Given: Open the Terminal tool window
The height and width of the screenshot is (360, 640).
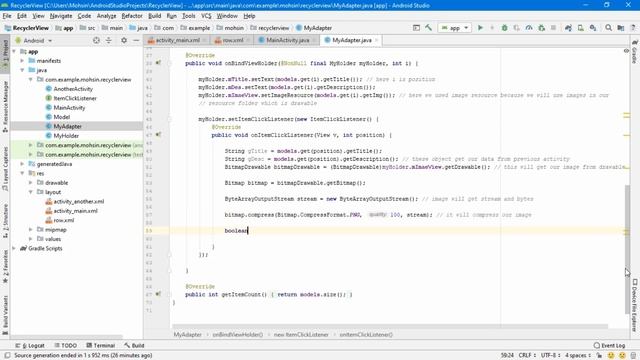Looking at the screenshot, I should click(x=100, y=345).
